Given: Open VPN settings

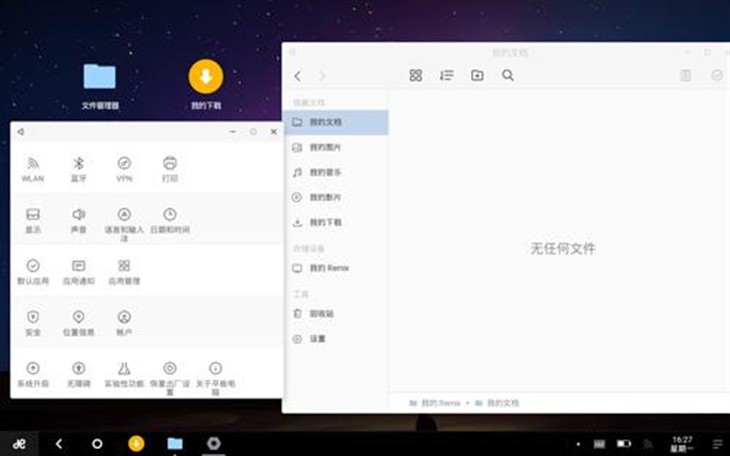Looking at the screenshot, I should pyautogui.click(x=124, y=169).
